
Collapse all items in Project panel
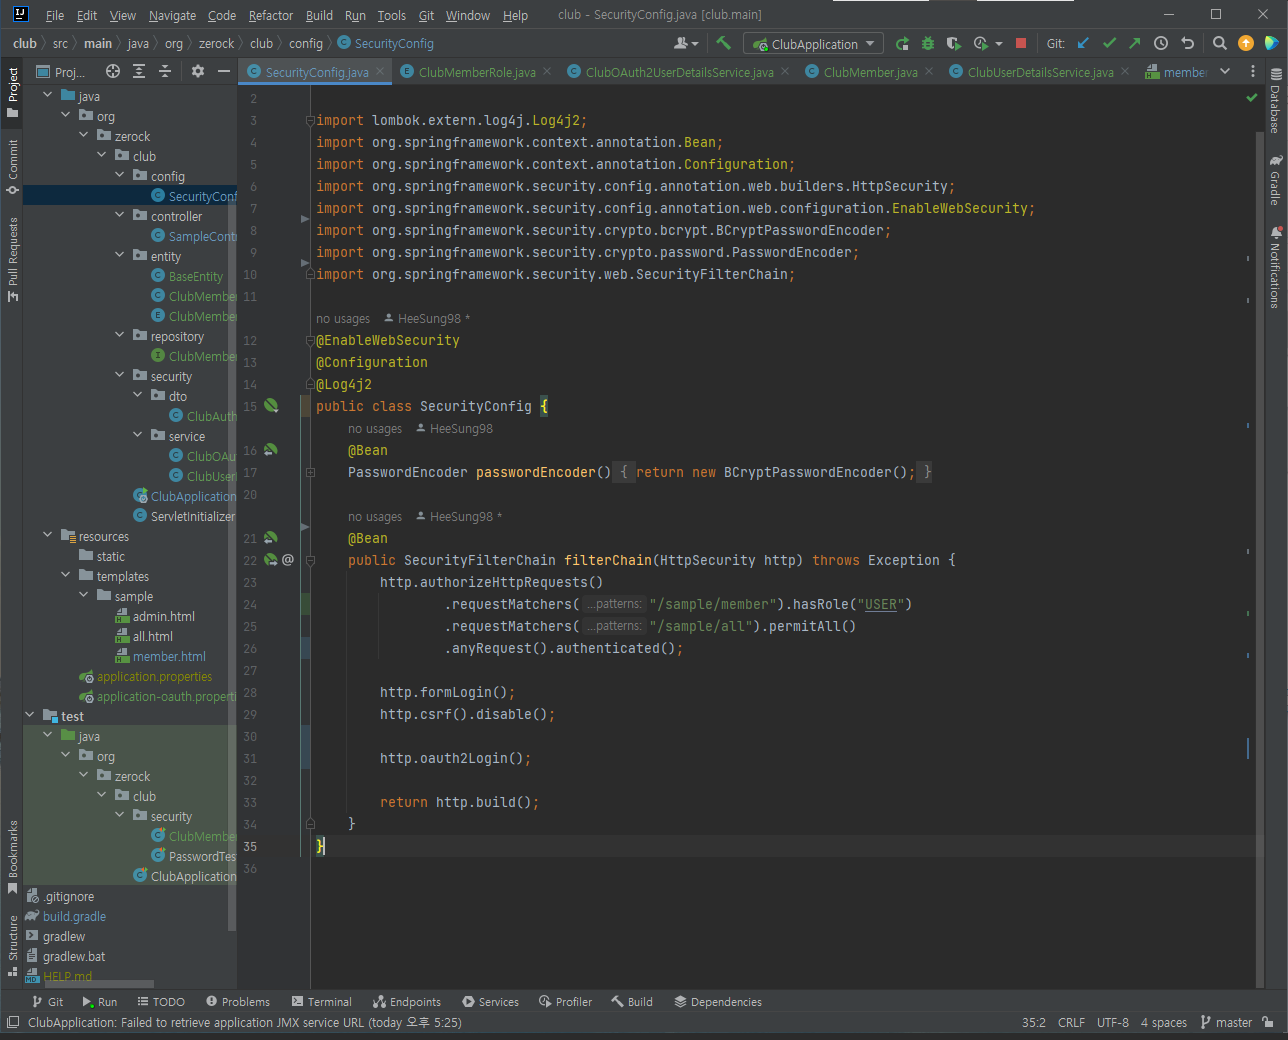point(165,71)
